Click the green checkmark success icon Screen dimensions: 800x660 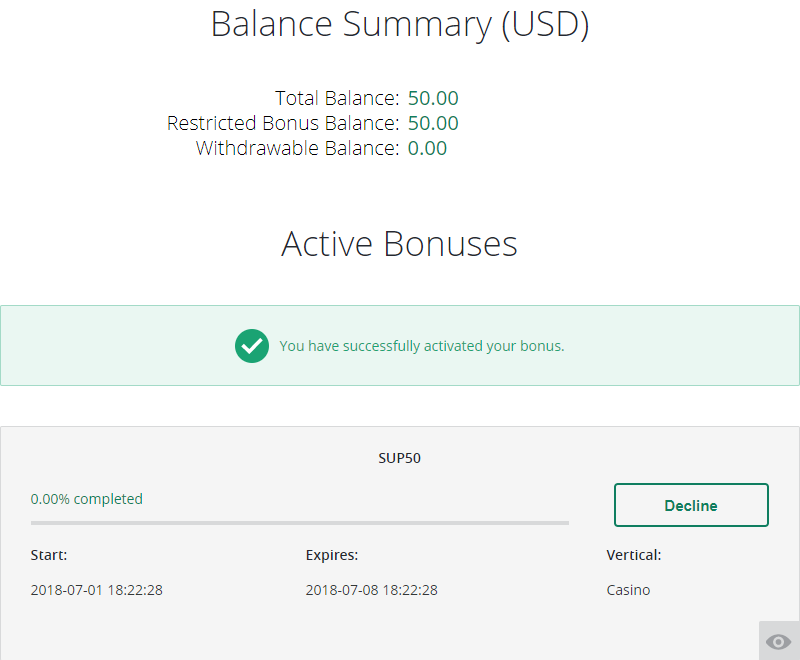[x=252, y=346]
